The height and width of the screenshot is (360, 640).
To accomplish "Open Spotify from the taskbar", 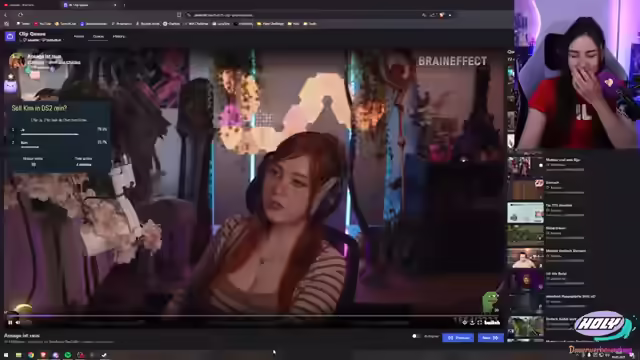I will (68, 355).
